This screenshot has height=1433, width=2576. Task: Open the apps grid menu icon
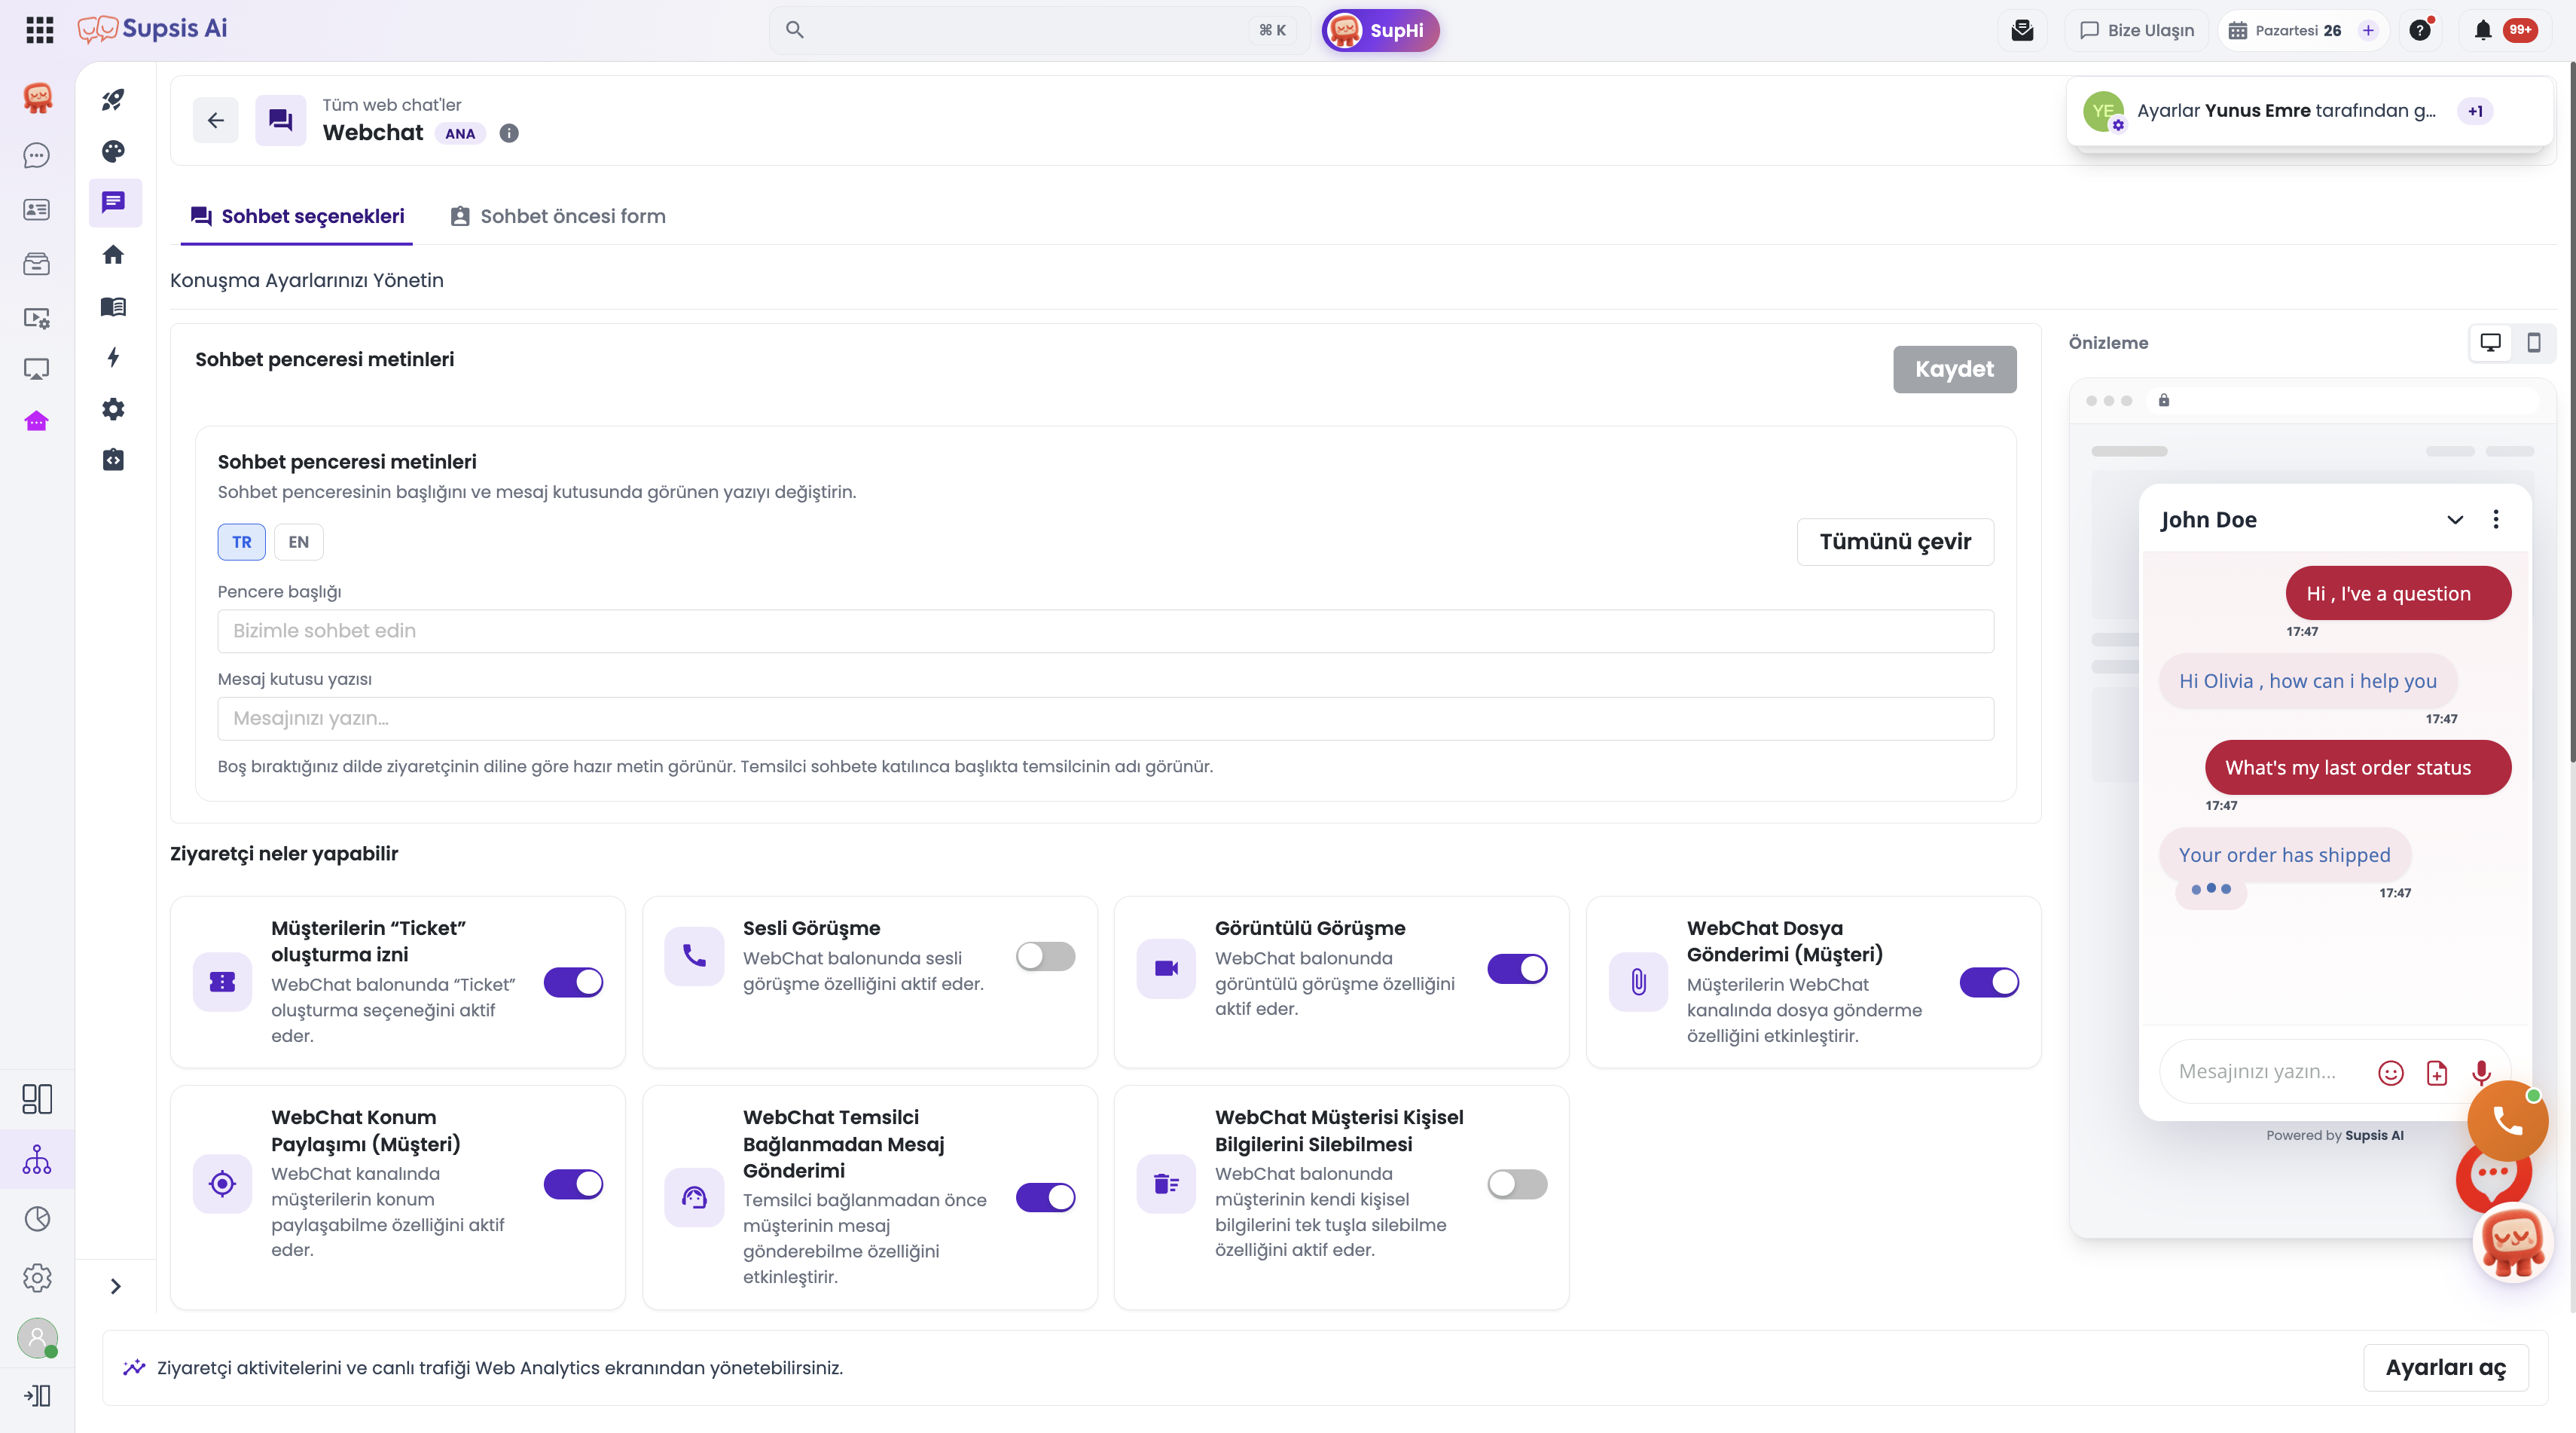39,30
